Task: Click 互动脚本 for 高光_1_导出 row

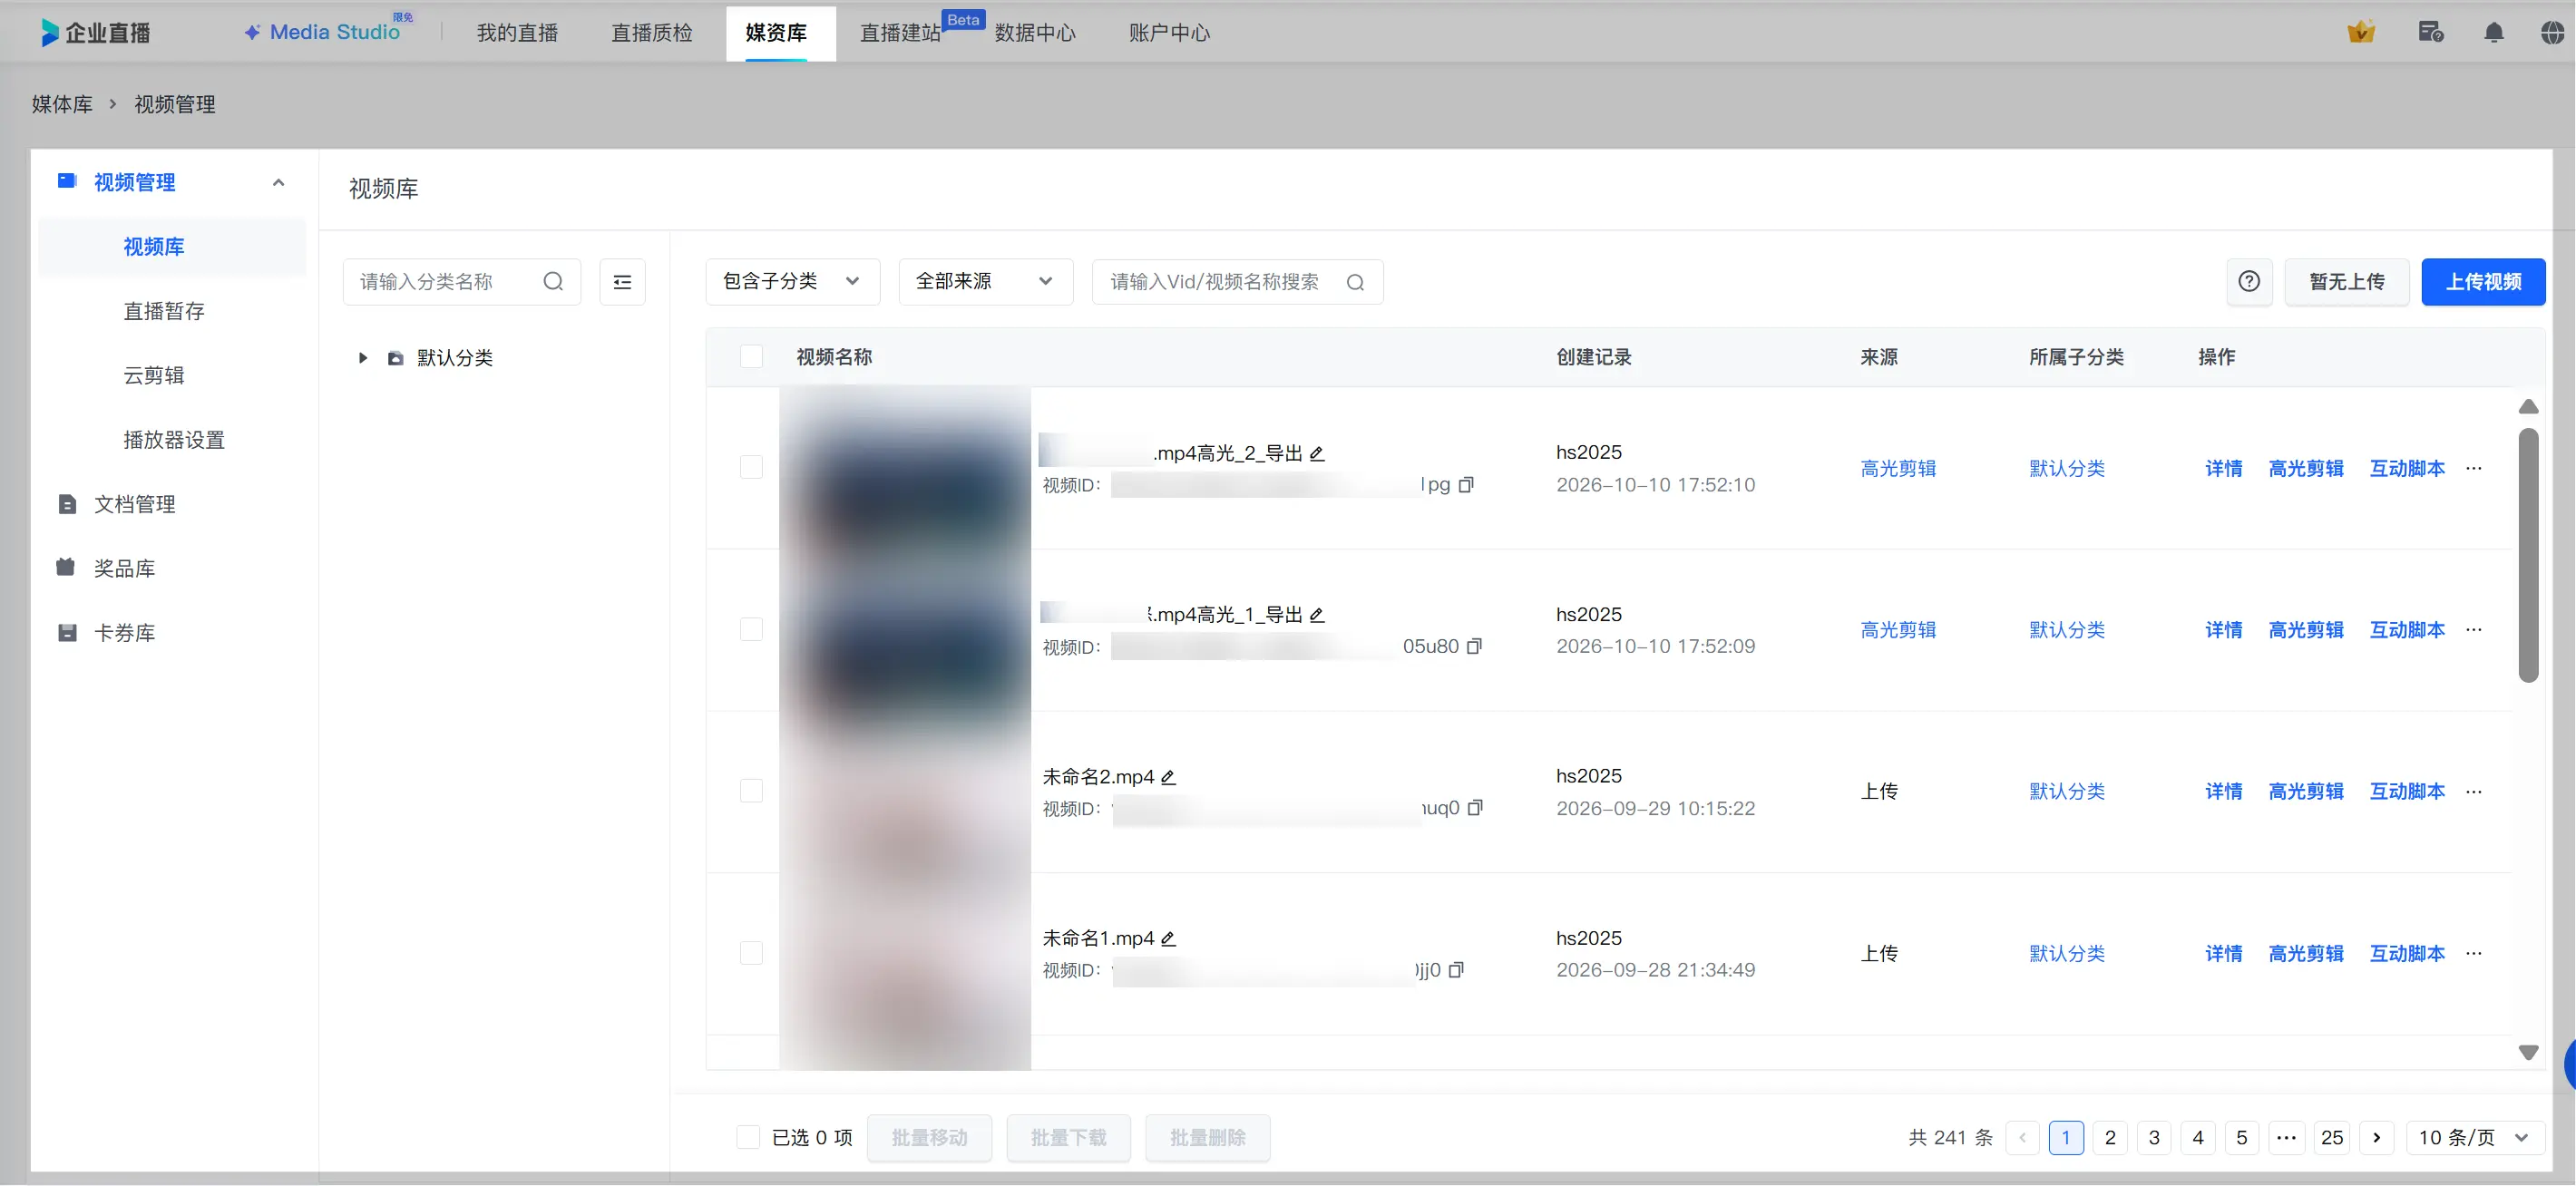Action: (2407, 630)
